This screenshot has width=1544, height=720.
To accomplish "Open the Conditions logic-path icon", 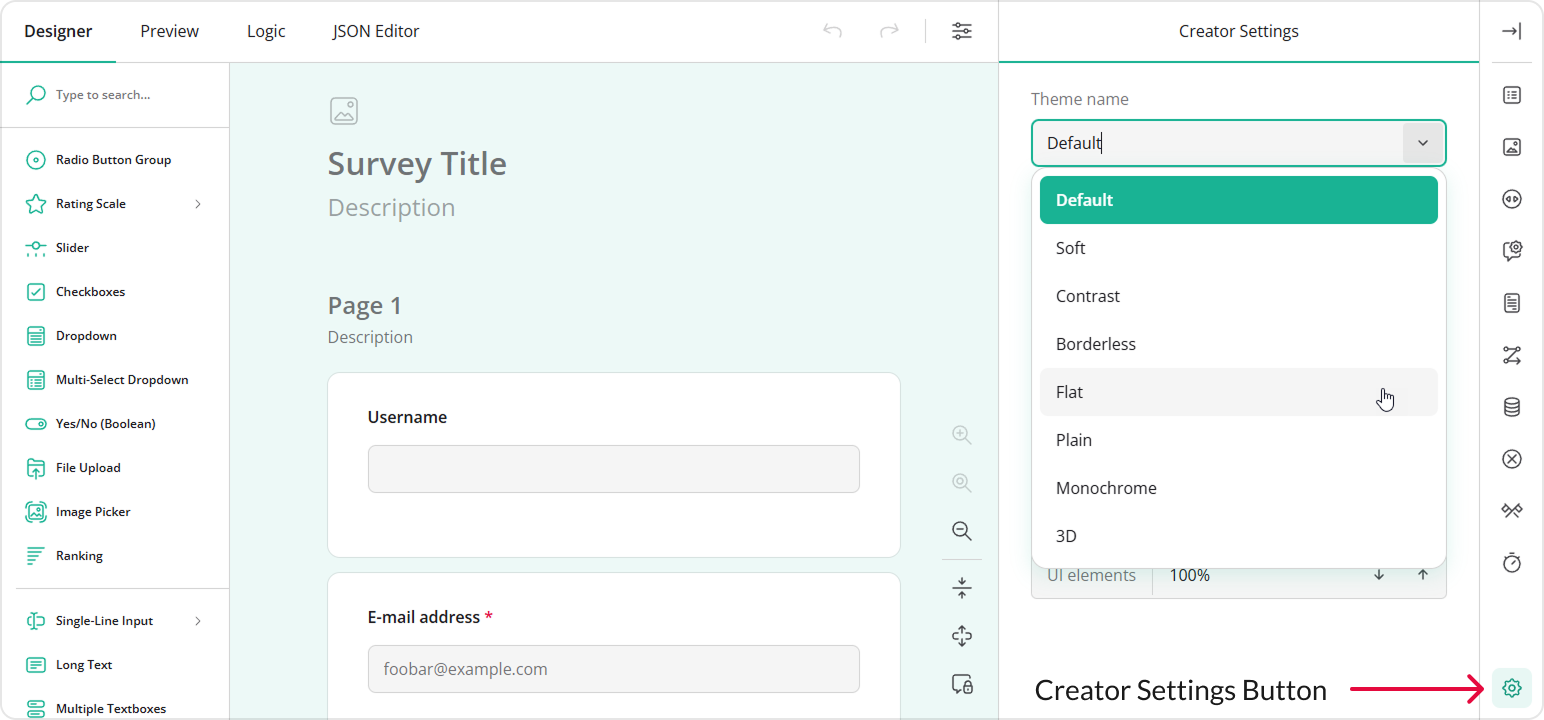I will tap(1512, 355).
